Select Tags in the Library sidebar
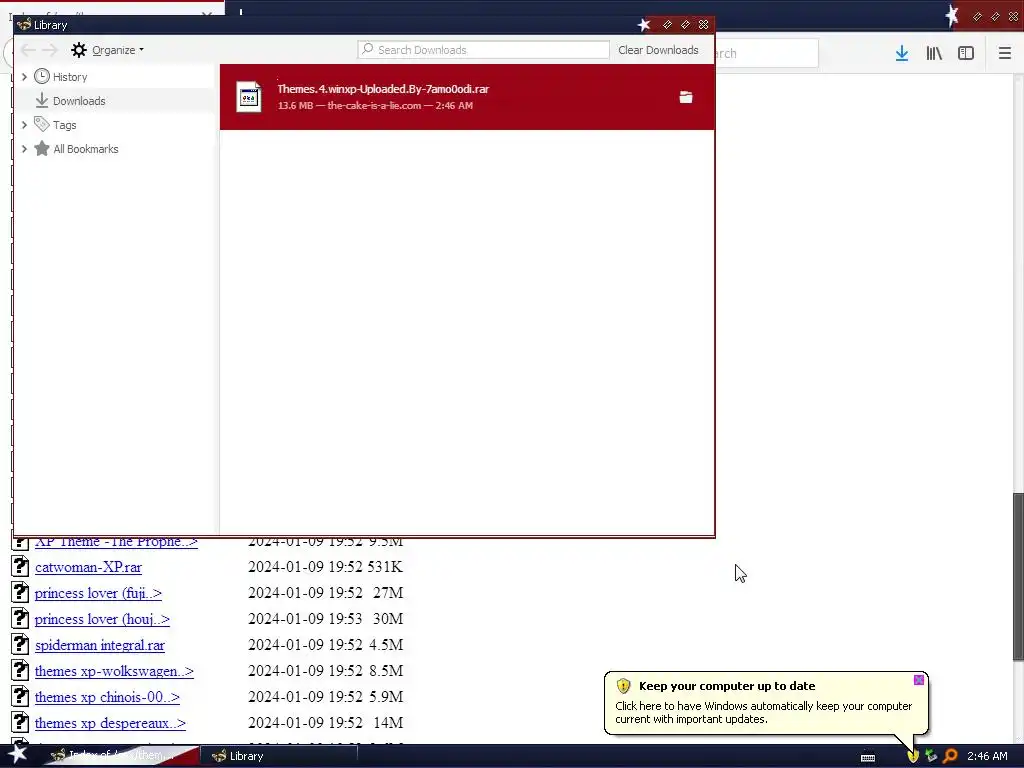The width and height of the screenshot is (1024, 768). point(65,125)
